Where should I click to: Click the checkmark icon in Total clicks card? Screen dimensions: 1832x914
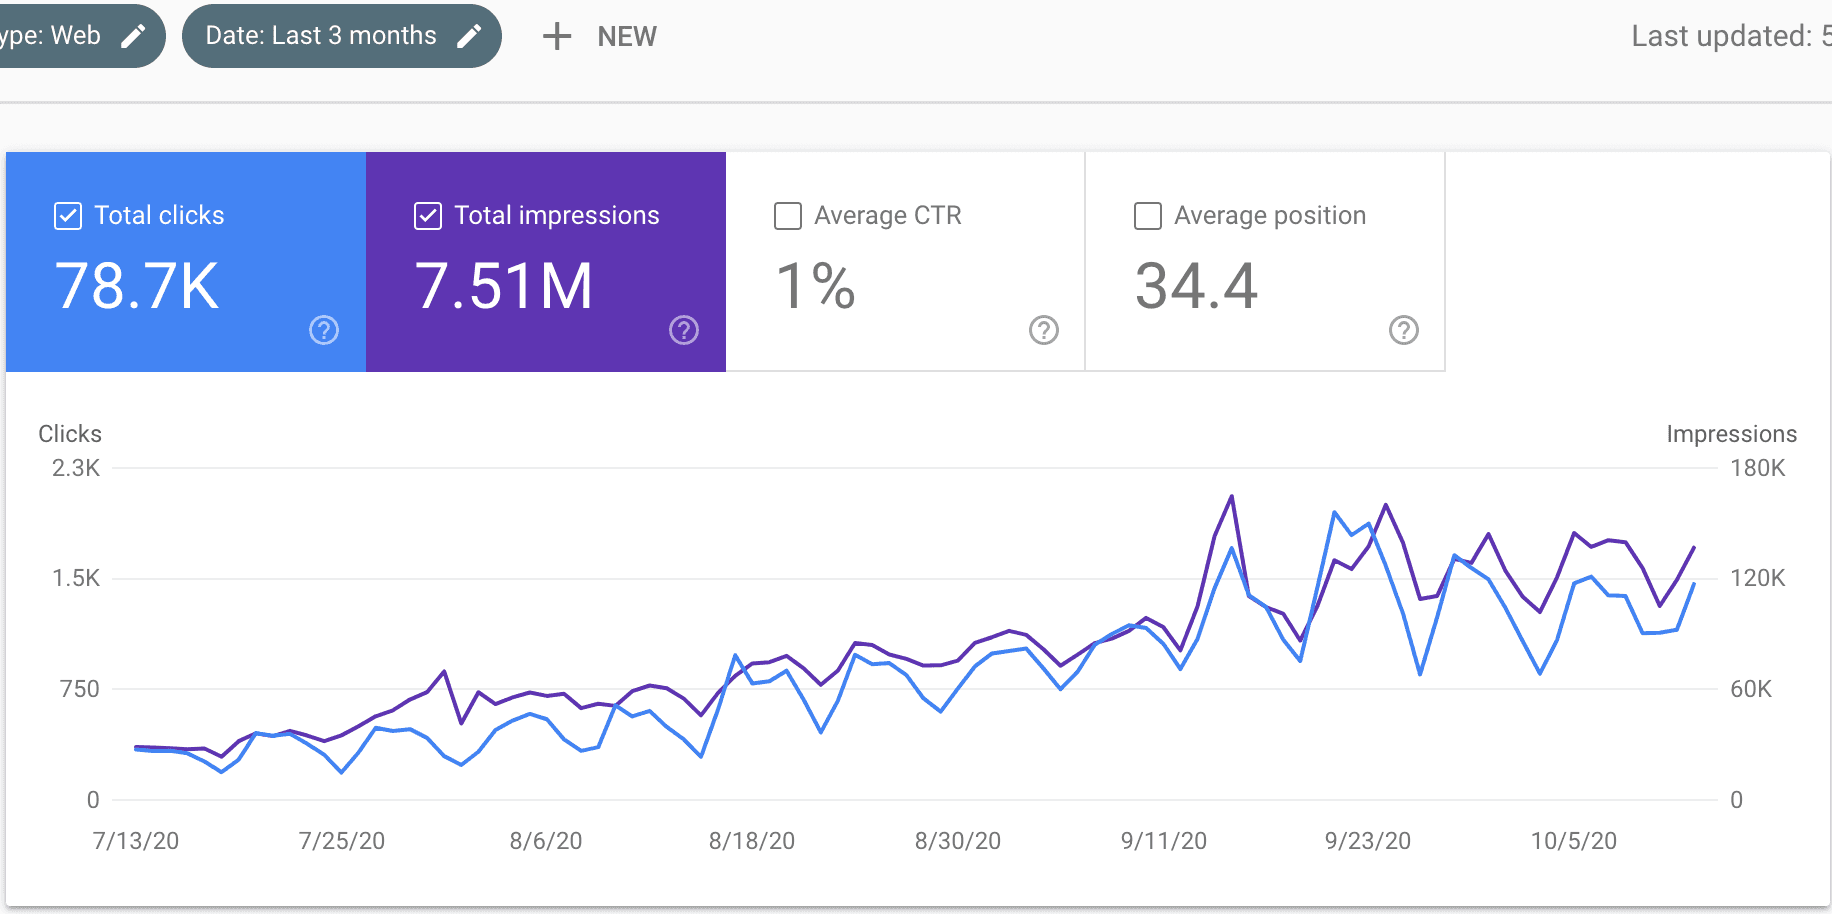click(66, 215)
